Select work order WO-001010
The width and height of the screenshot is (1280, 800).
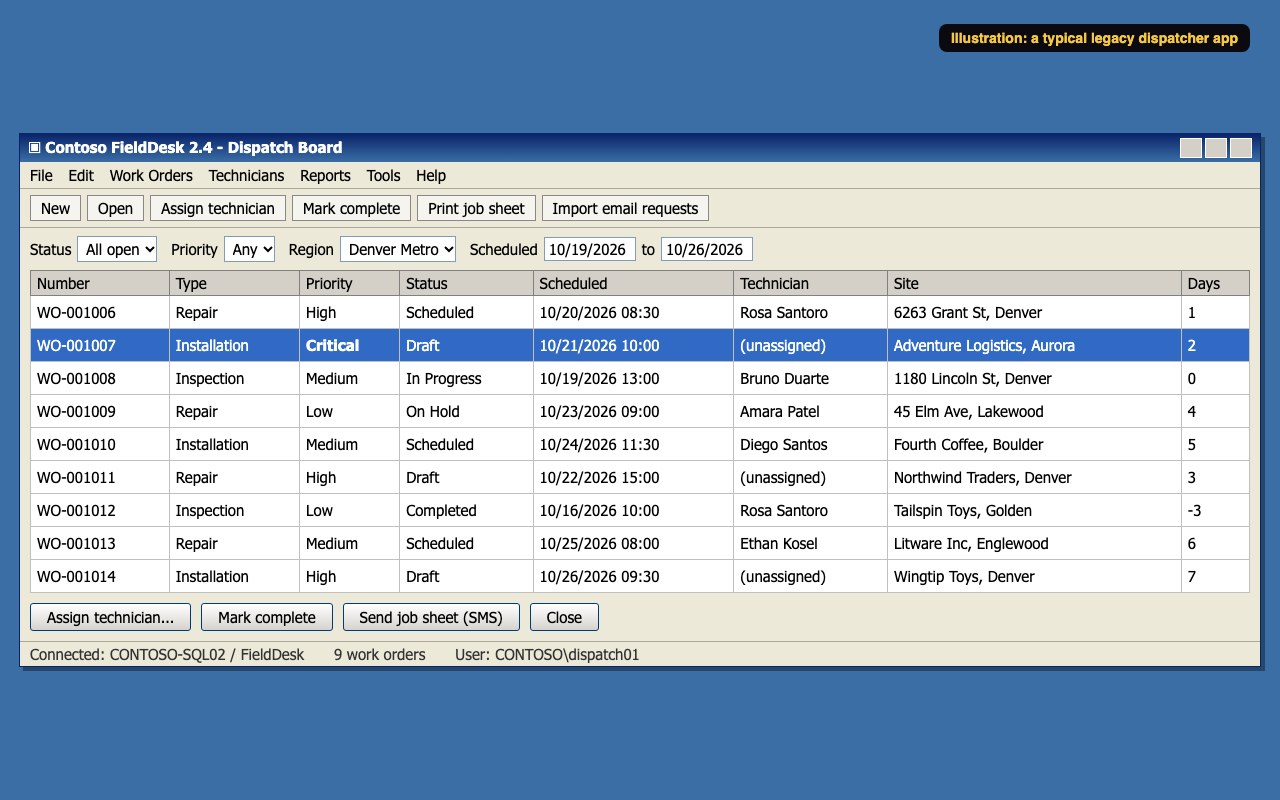[640, 444]
